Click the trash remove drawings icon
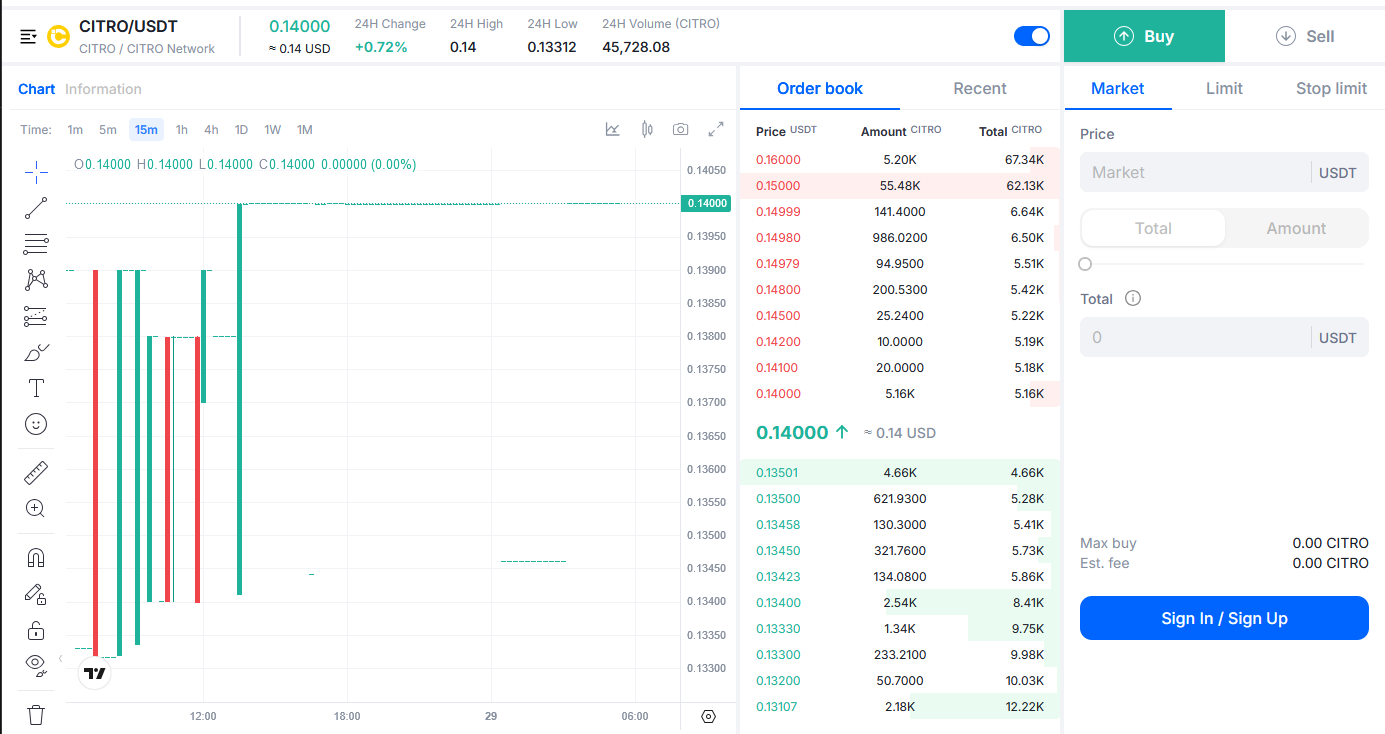1385x734 pixels. (36, 714)
